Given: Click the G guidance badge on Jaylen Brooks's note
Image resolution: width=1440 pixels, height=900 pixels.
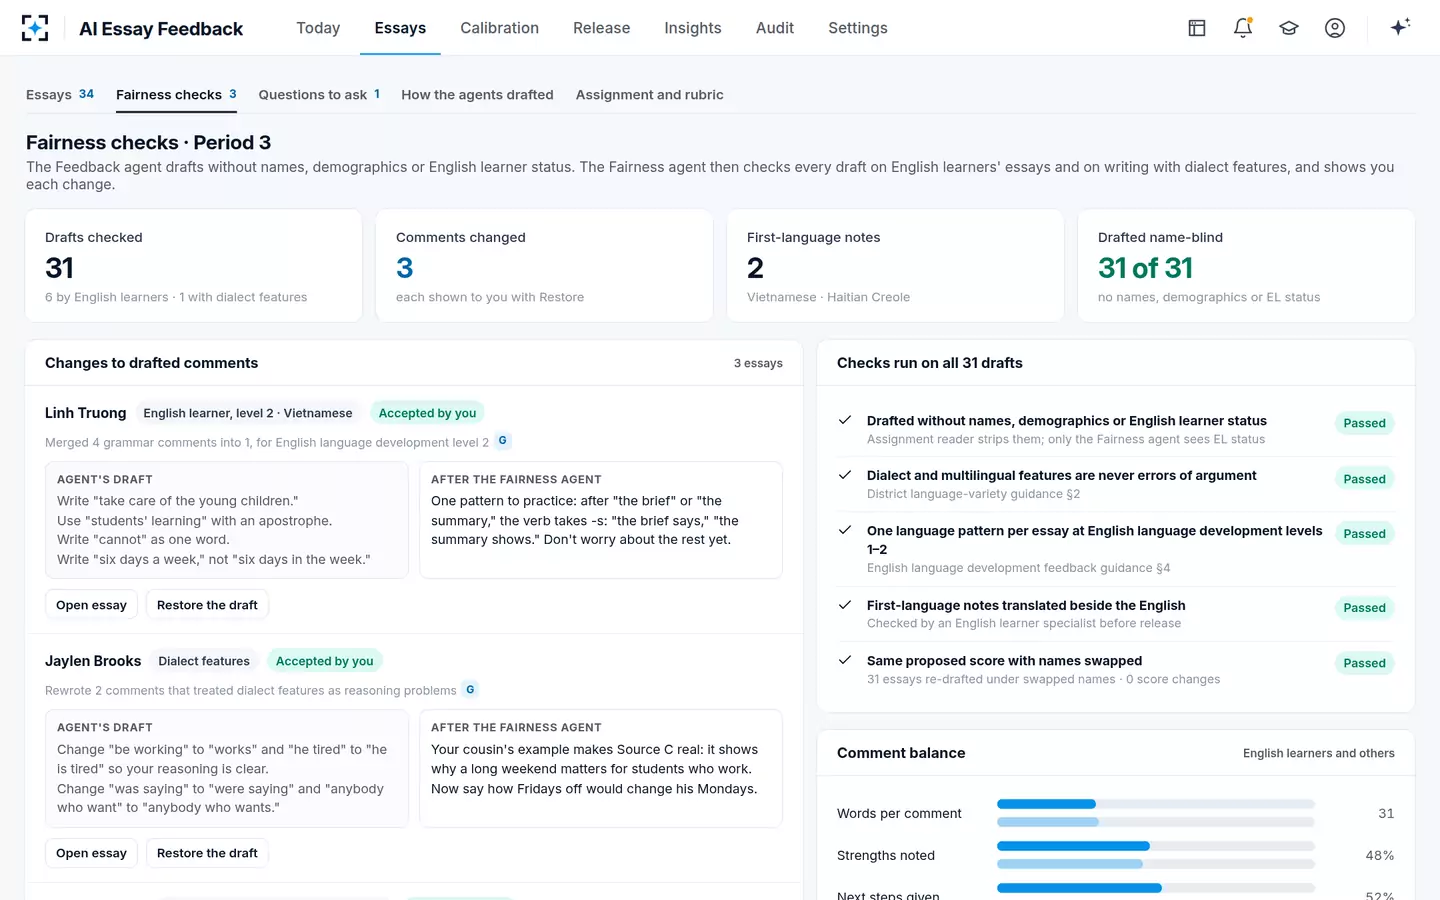Looking at the screenshot, I should [470, 690].
